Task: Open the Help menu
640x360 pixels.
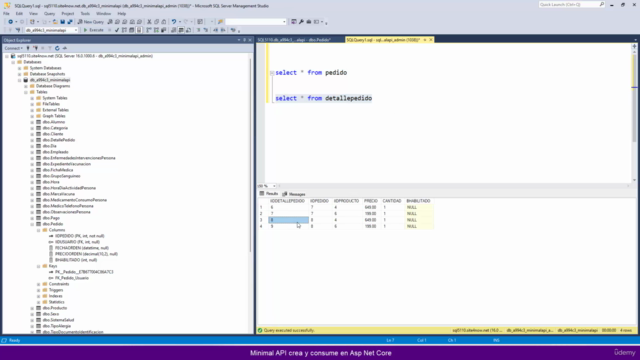Action: coord(122,13)
